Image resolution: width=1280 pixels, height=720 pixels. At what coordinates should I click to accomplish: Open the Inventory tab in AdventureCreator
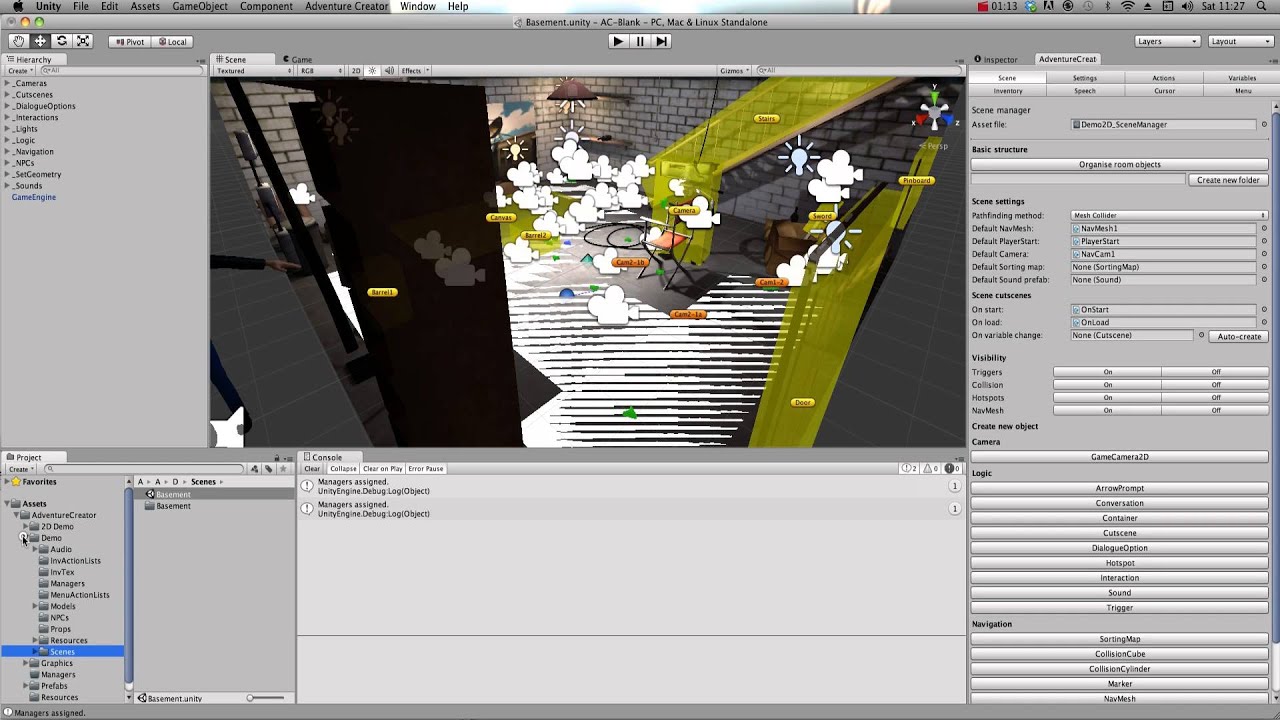click(x=1008, y=91)
